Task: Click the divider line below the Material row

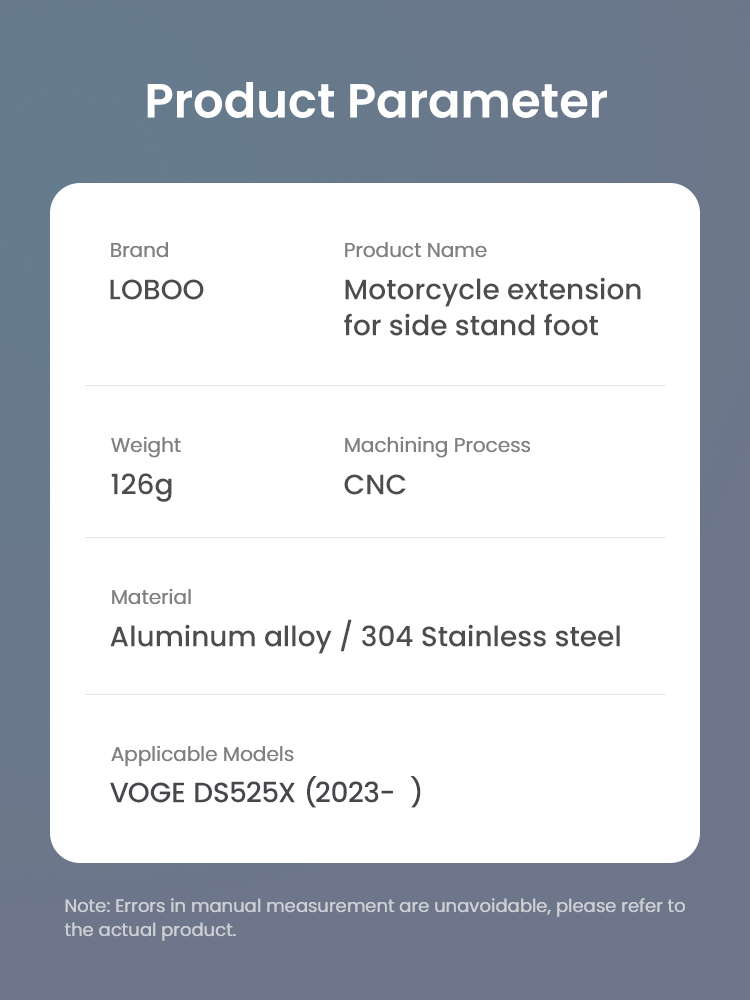Action: point(375,695)
